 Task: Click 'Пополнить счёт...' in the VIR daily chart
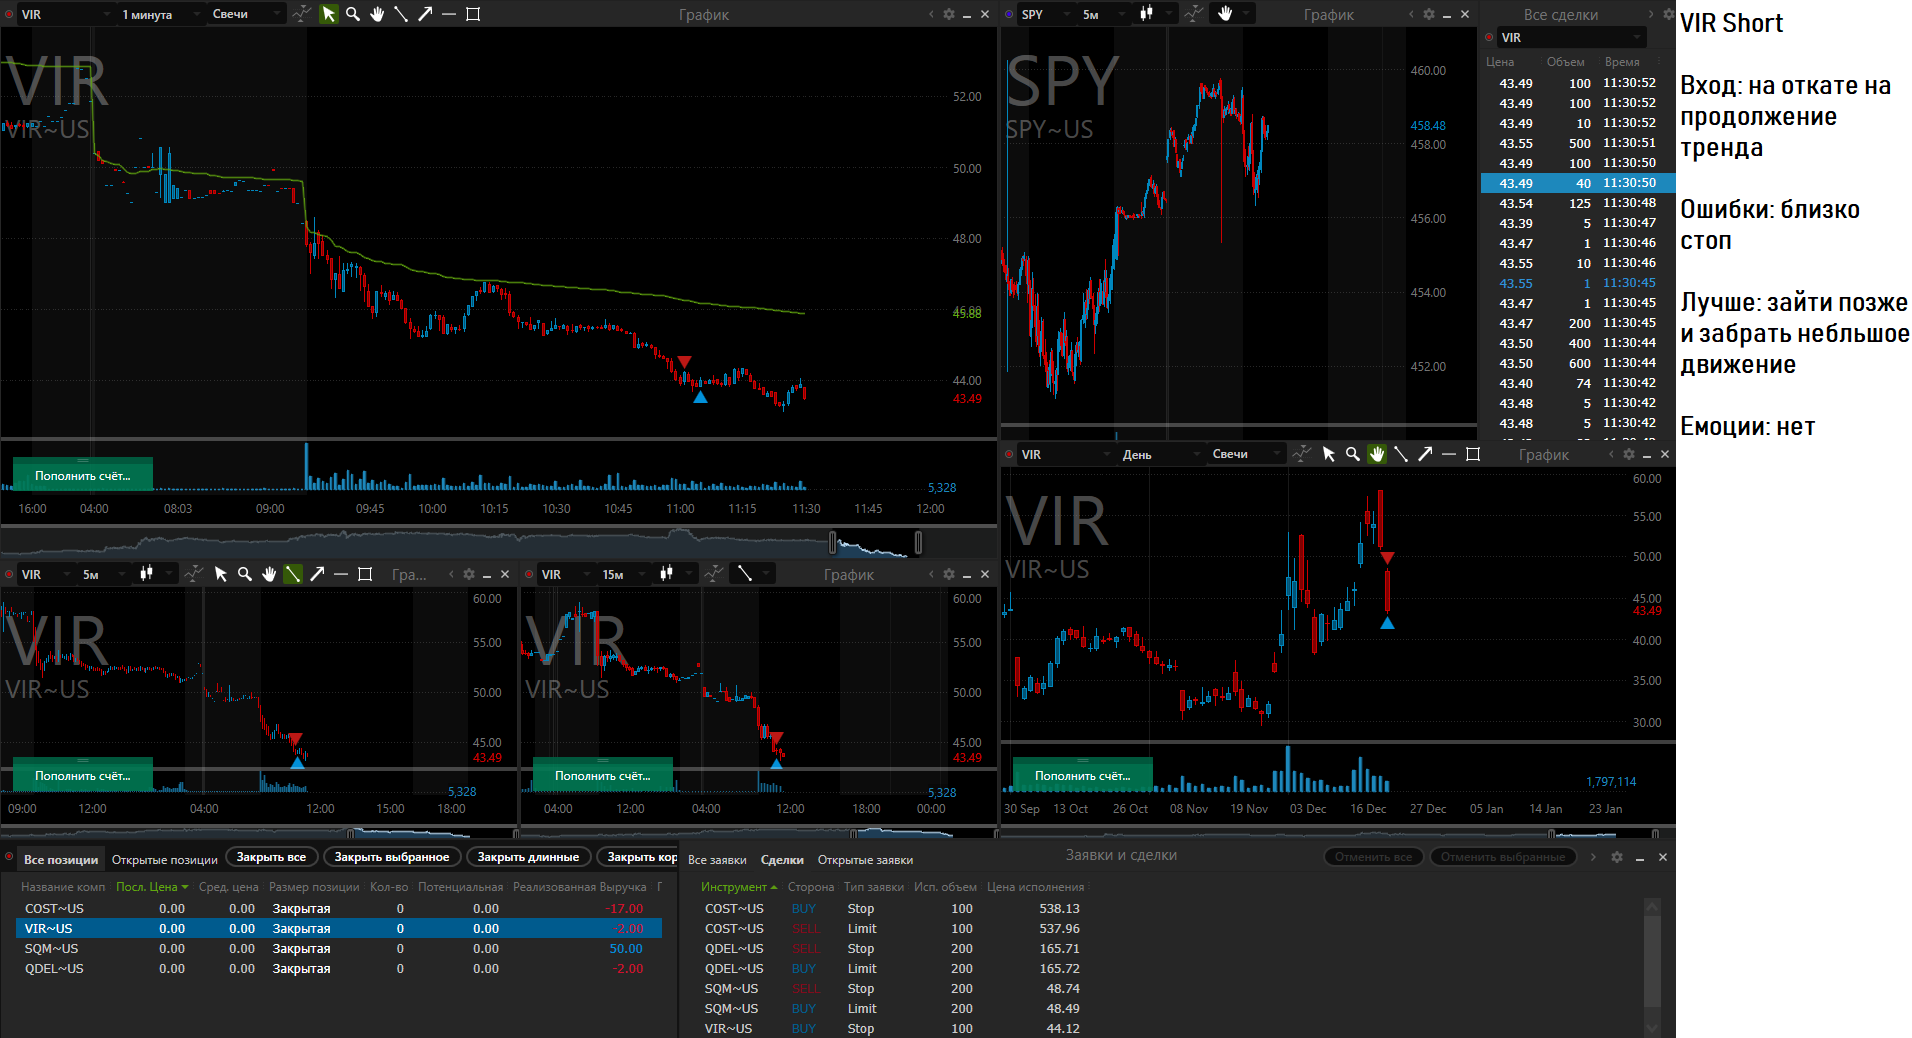point(1083,775)
